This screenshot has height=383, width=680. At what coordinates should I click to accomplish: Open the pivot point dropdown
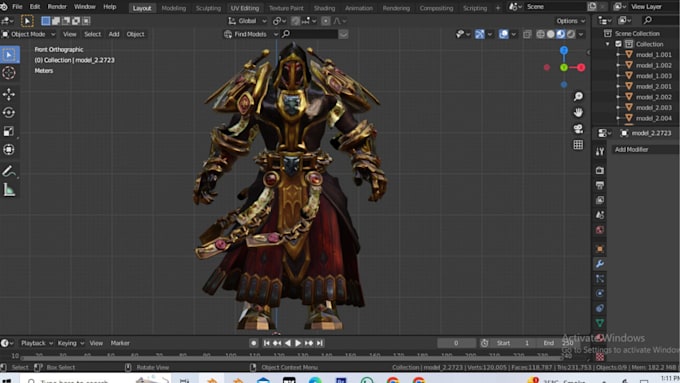click(x=278, y=21)
